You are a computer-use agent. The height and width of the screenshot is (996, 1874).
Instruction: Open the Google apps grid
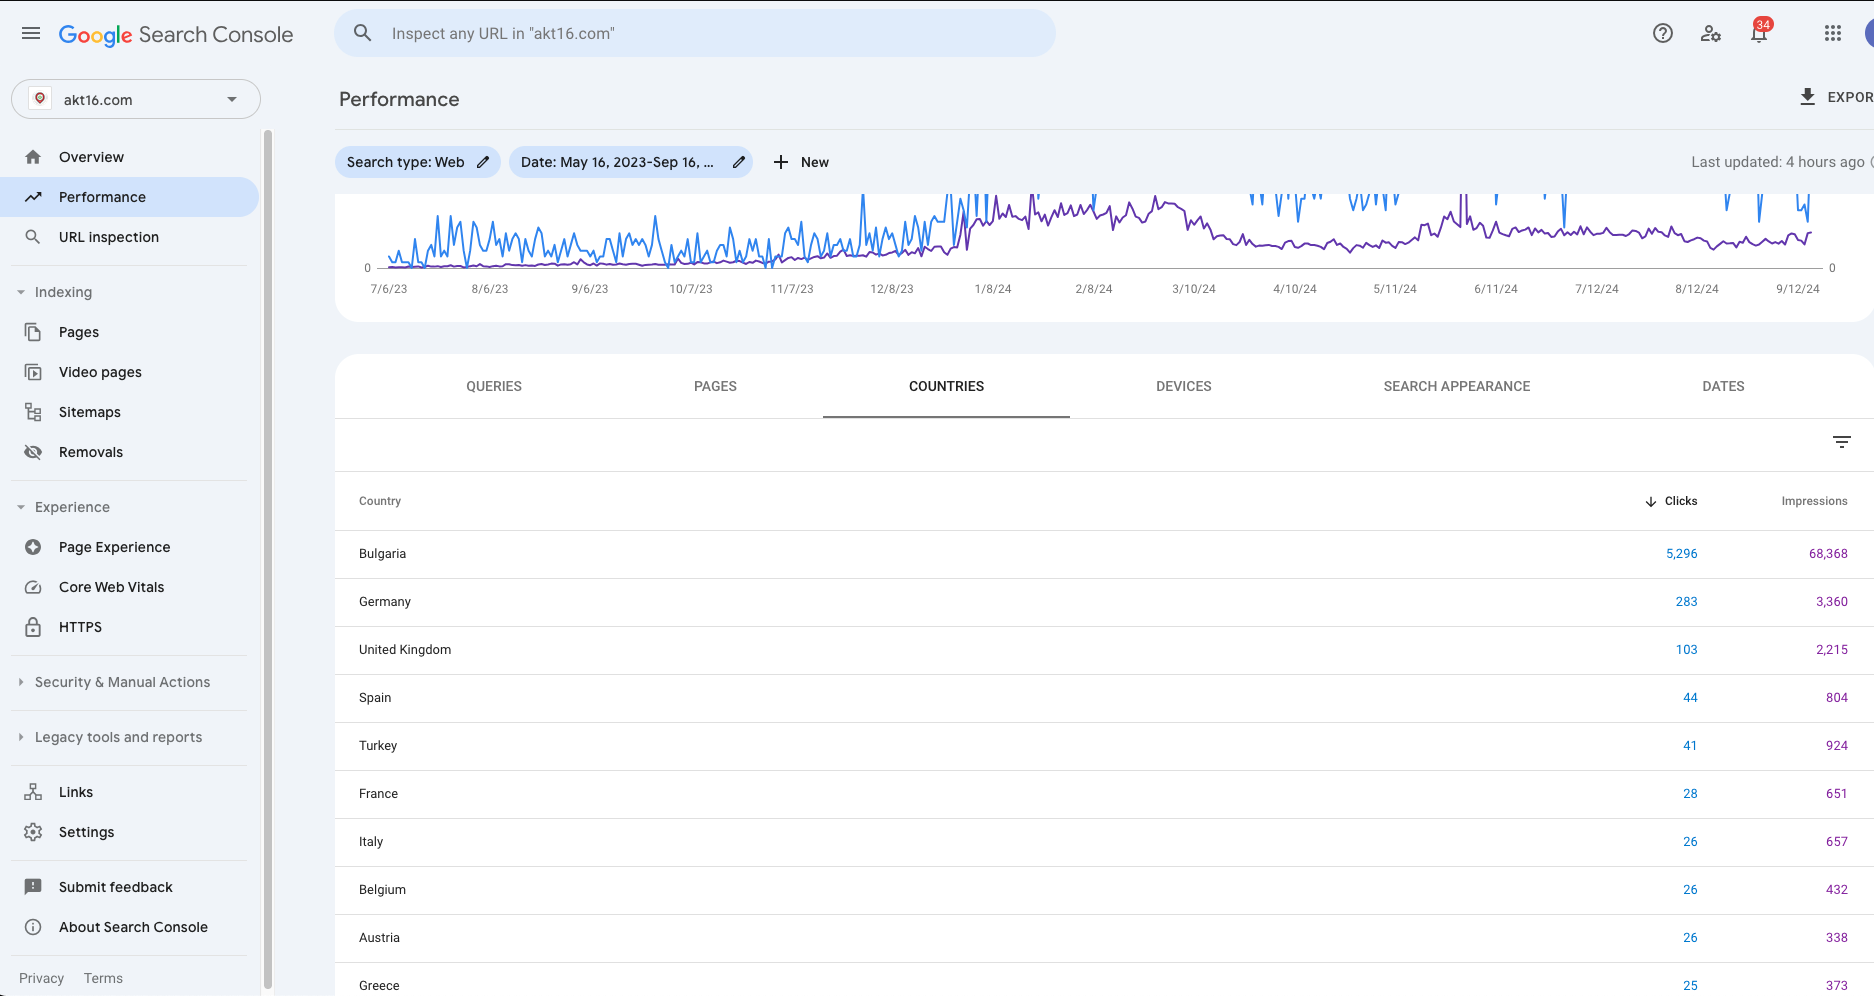(x=1833, y=34)
